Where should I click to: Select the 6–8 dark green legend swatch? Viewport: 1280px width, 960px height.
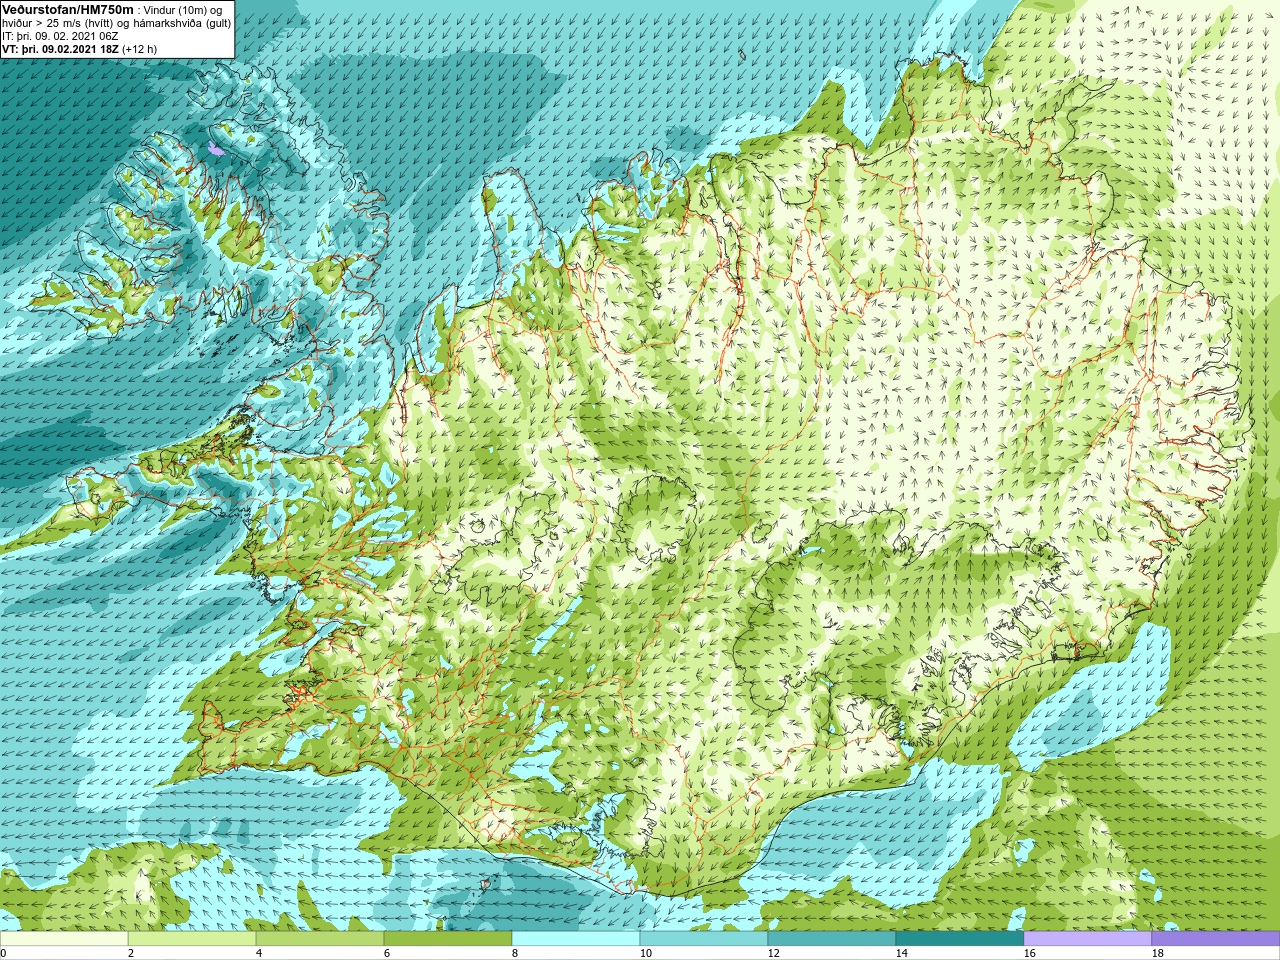click(448, 939)
